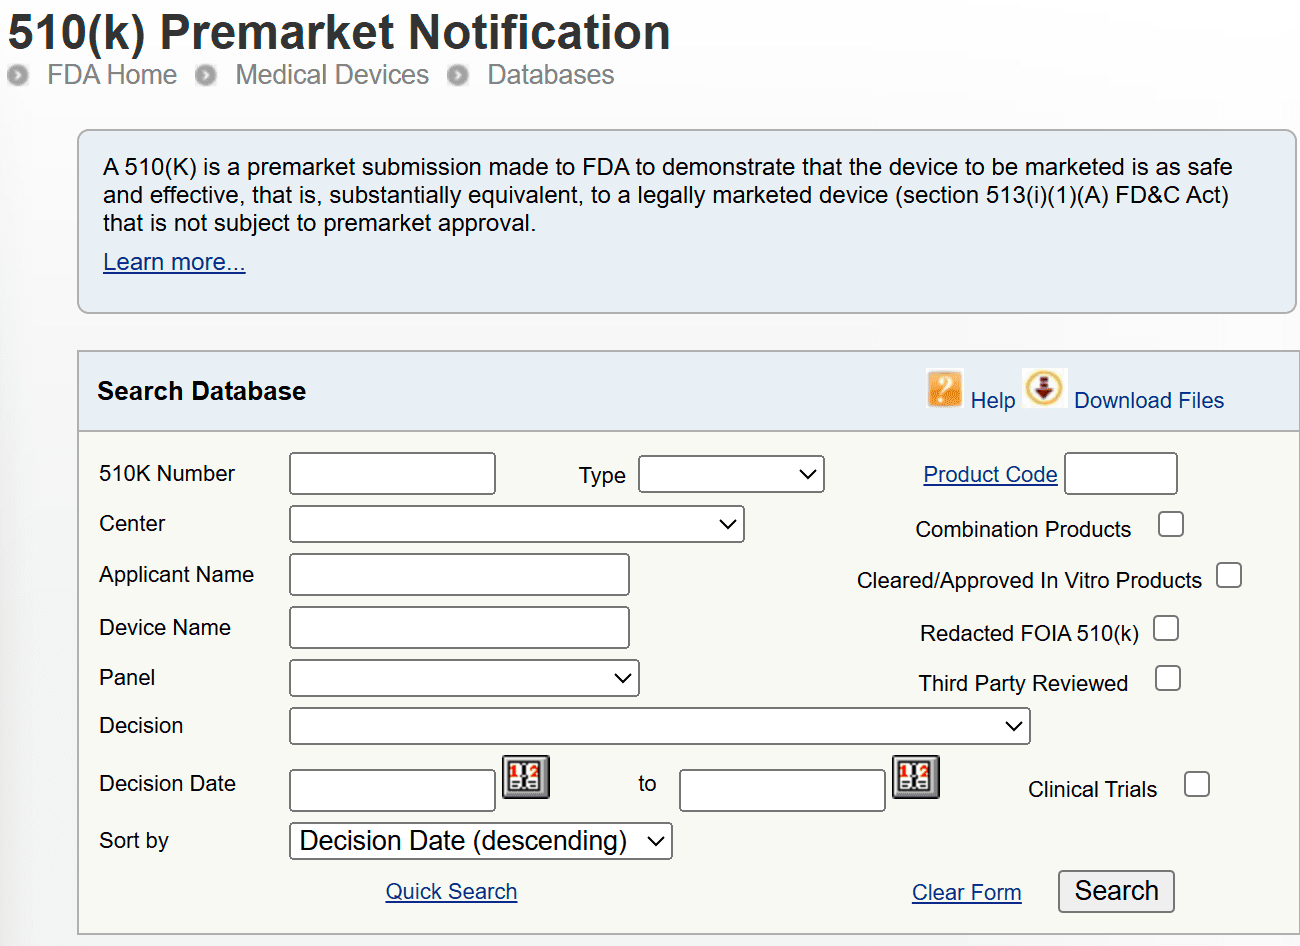Image resolution: width=1300 pixels, height=946 pixels.
Task: Open the Learn more link
Action: pos(174,261)
